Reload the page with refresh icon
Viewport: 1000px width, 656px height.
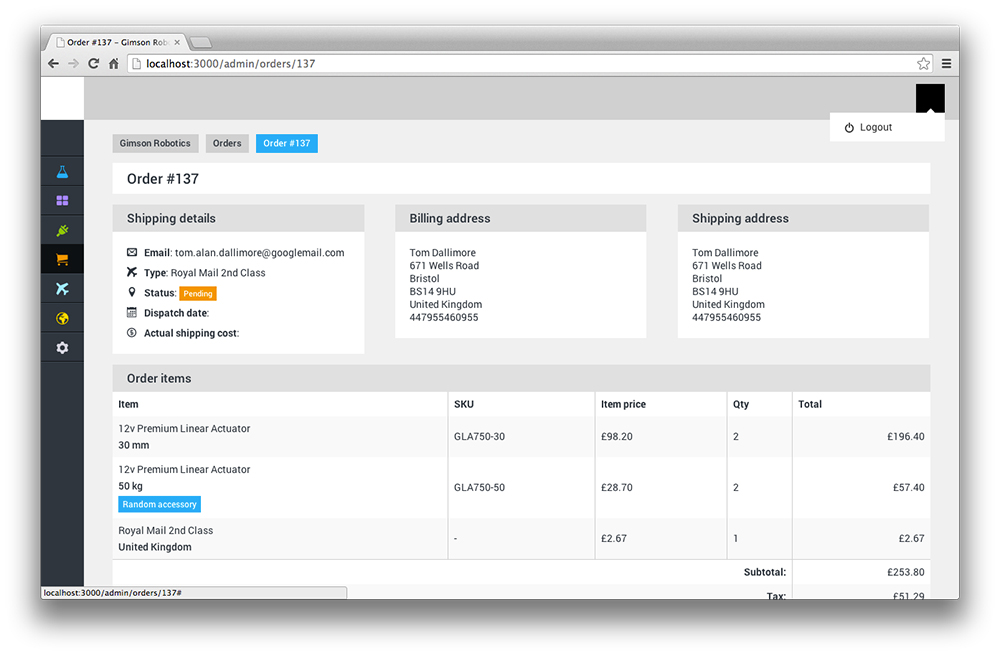point(94,63)
